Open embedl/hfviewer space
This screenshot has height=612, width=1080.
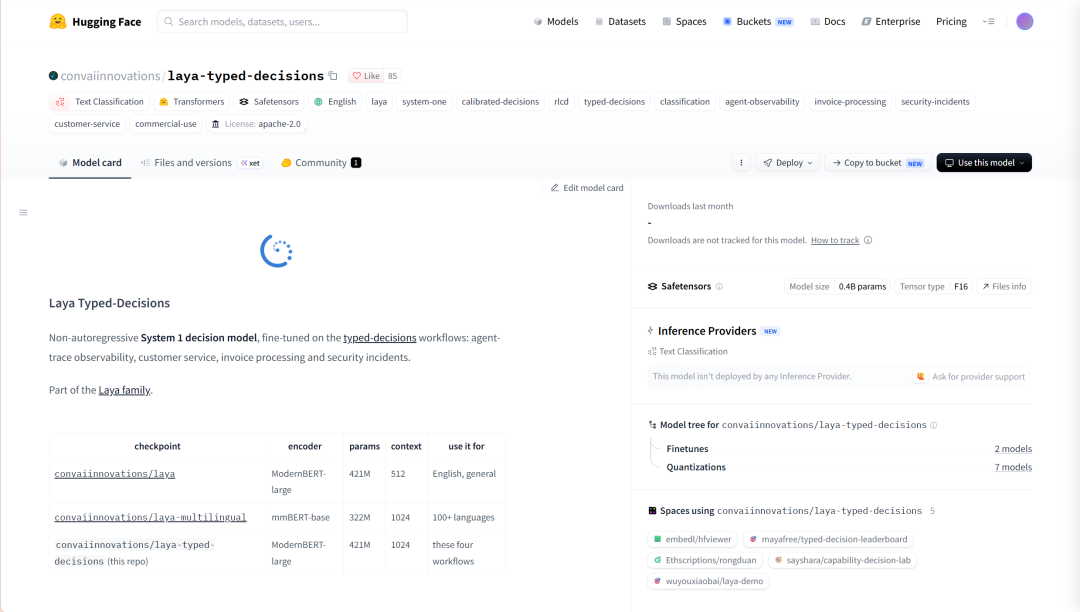pyautogui.click(x=692, y=539)
